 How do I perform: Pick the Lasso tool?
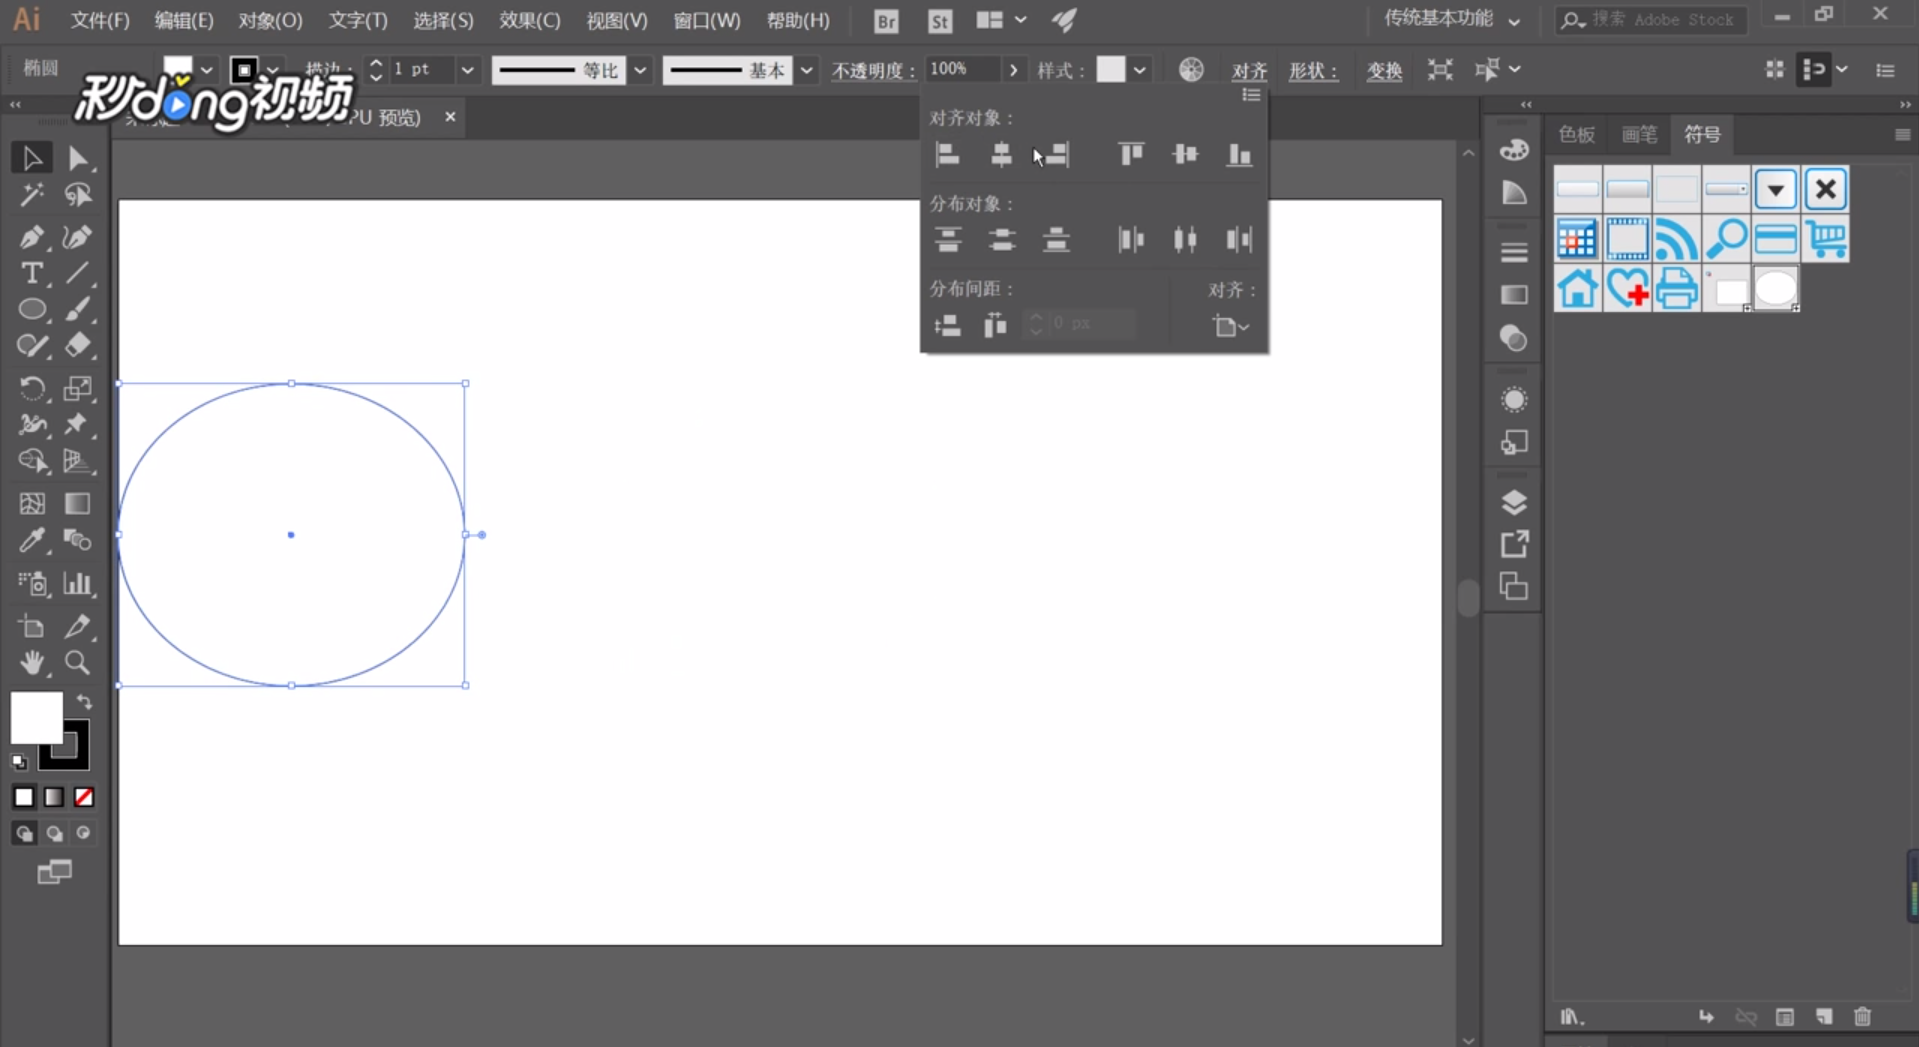click(77, 195)
